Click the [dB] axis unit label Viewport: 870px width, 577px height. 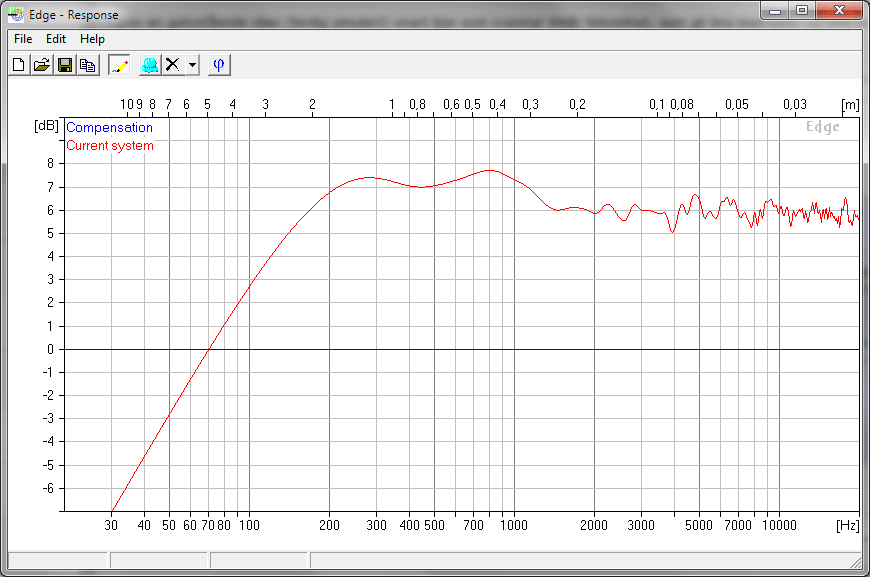(47, 125)
